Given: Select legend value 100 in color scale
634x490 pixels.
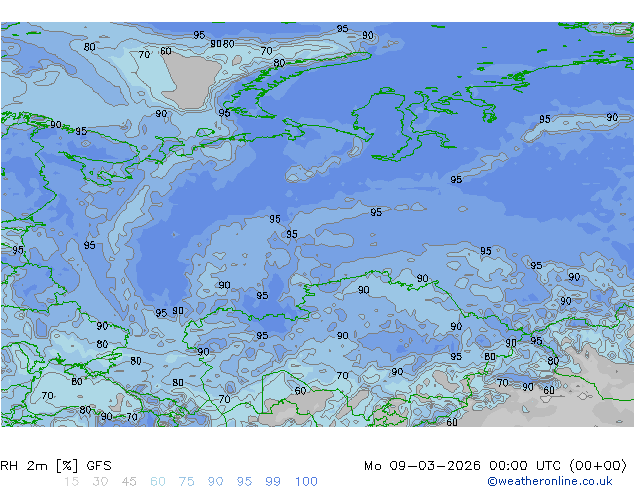Looking at the screenshot, I should [306, 481].
